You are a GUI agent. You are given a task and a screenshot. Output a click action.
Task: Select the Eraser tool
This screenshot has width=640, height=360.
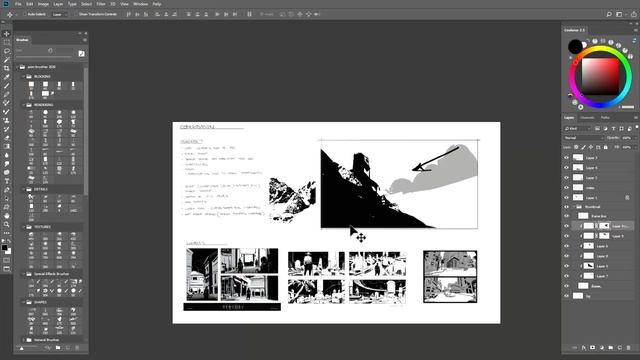pyautogui.click(x=7, y=138)
